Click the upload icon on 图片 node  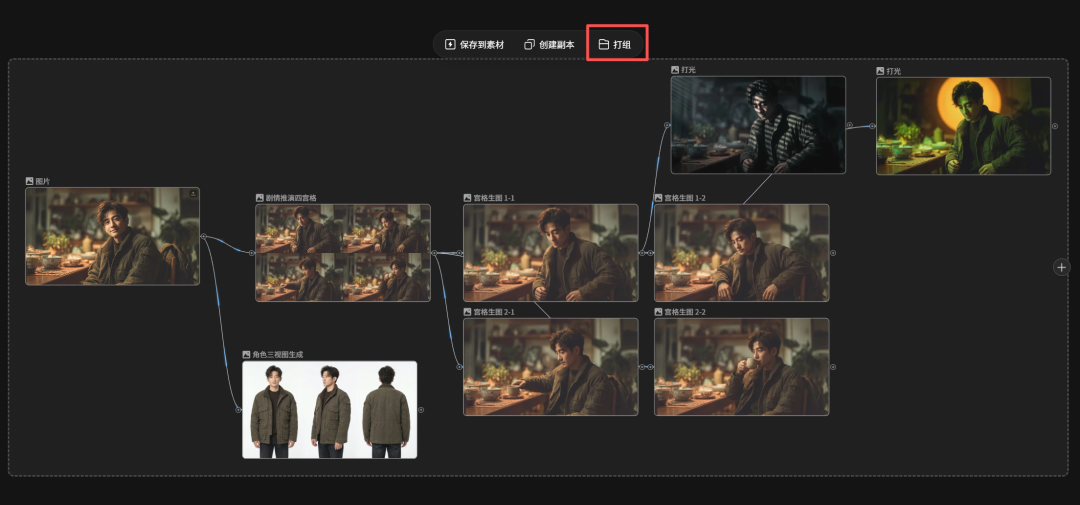pyautogui.click(x=193, y=194)
